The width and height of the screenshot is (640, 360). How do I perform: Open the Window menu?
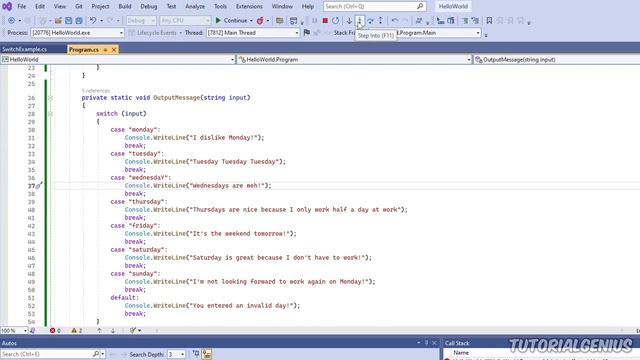282,7
